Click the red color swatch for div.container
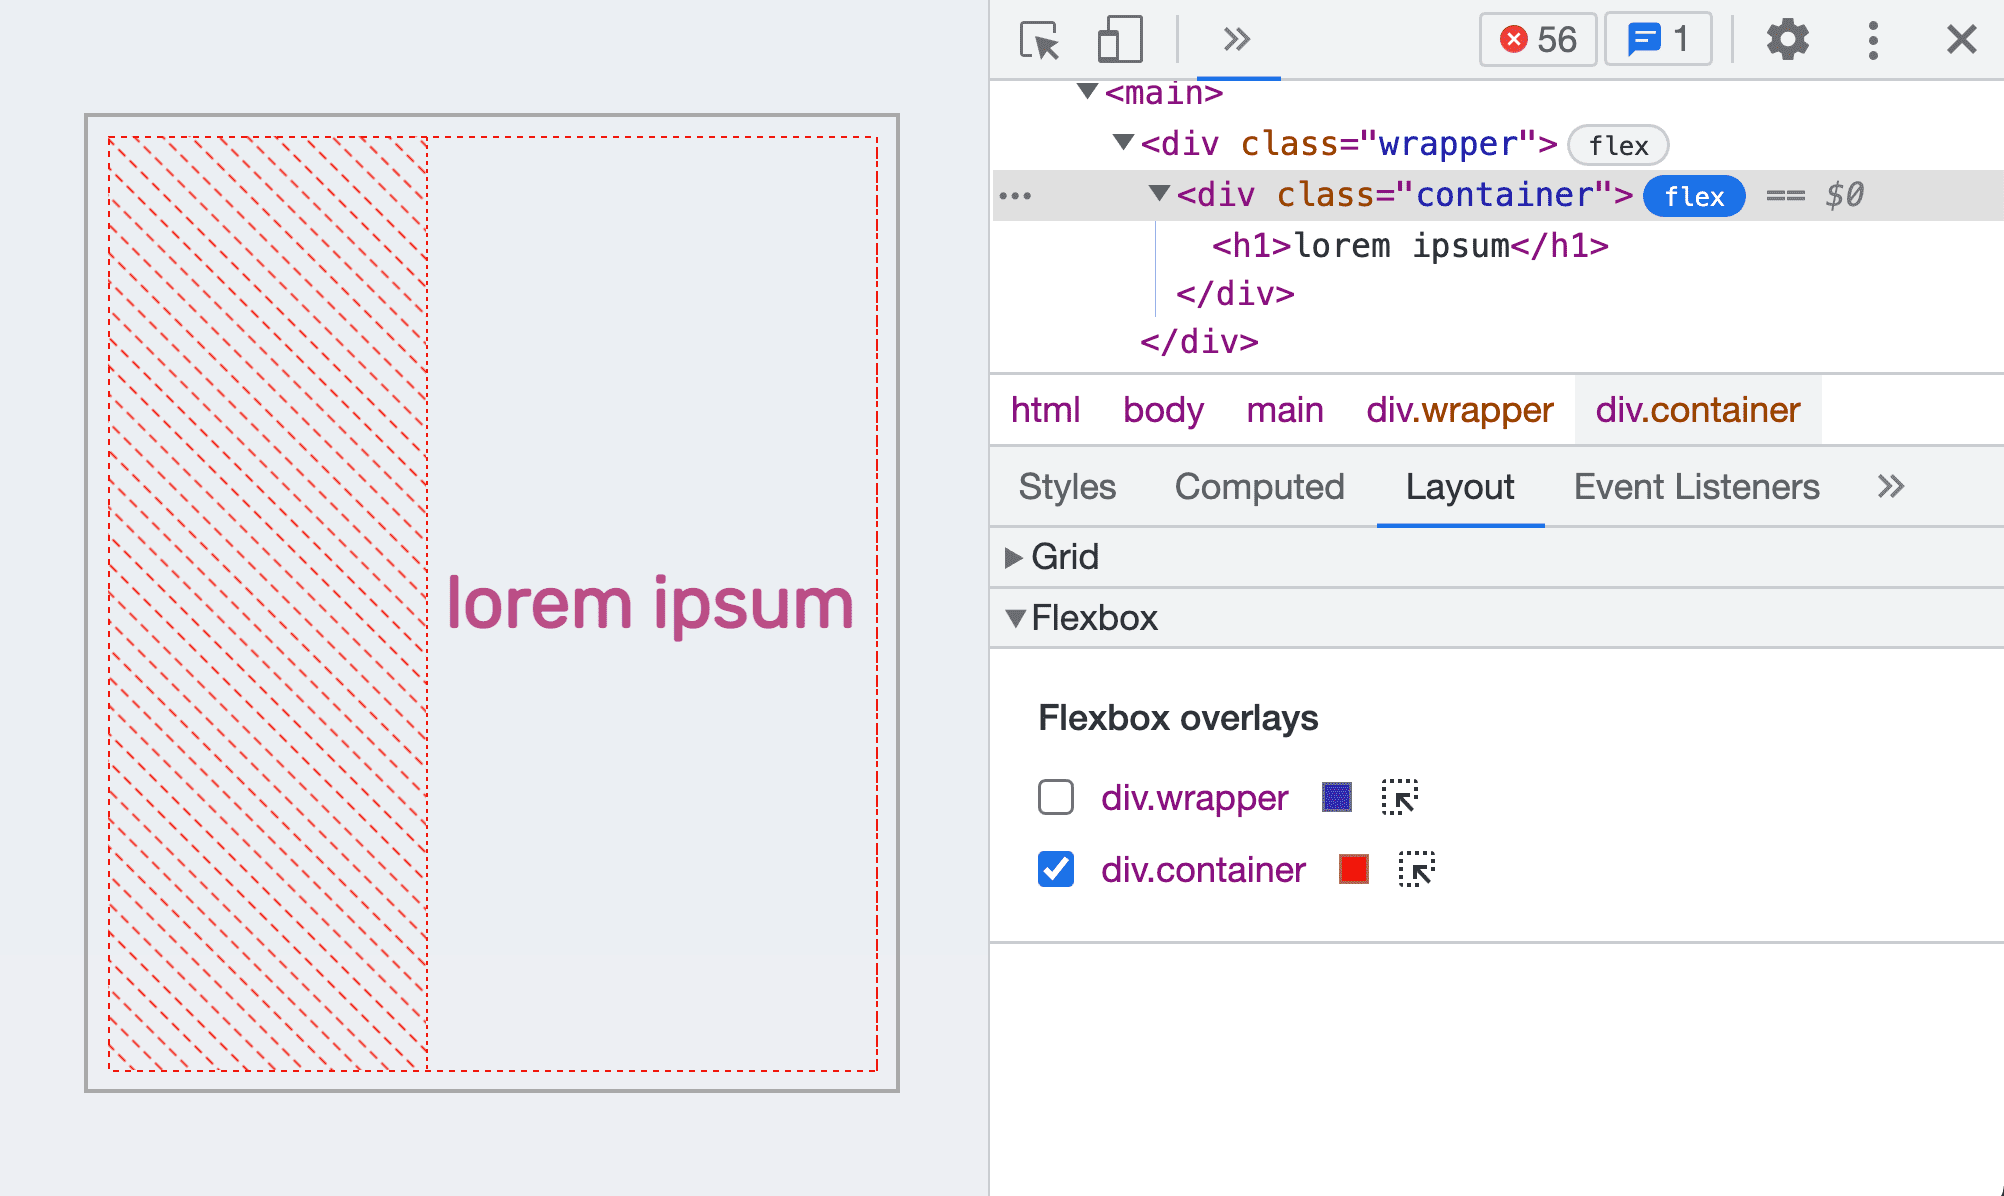Screen dimensions: 2004x1196 click(x=1354, y=869)
